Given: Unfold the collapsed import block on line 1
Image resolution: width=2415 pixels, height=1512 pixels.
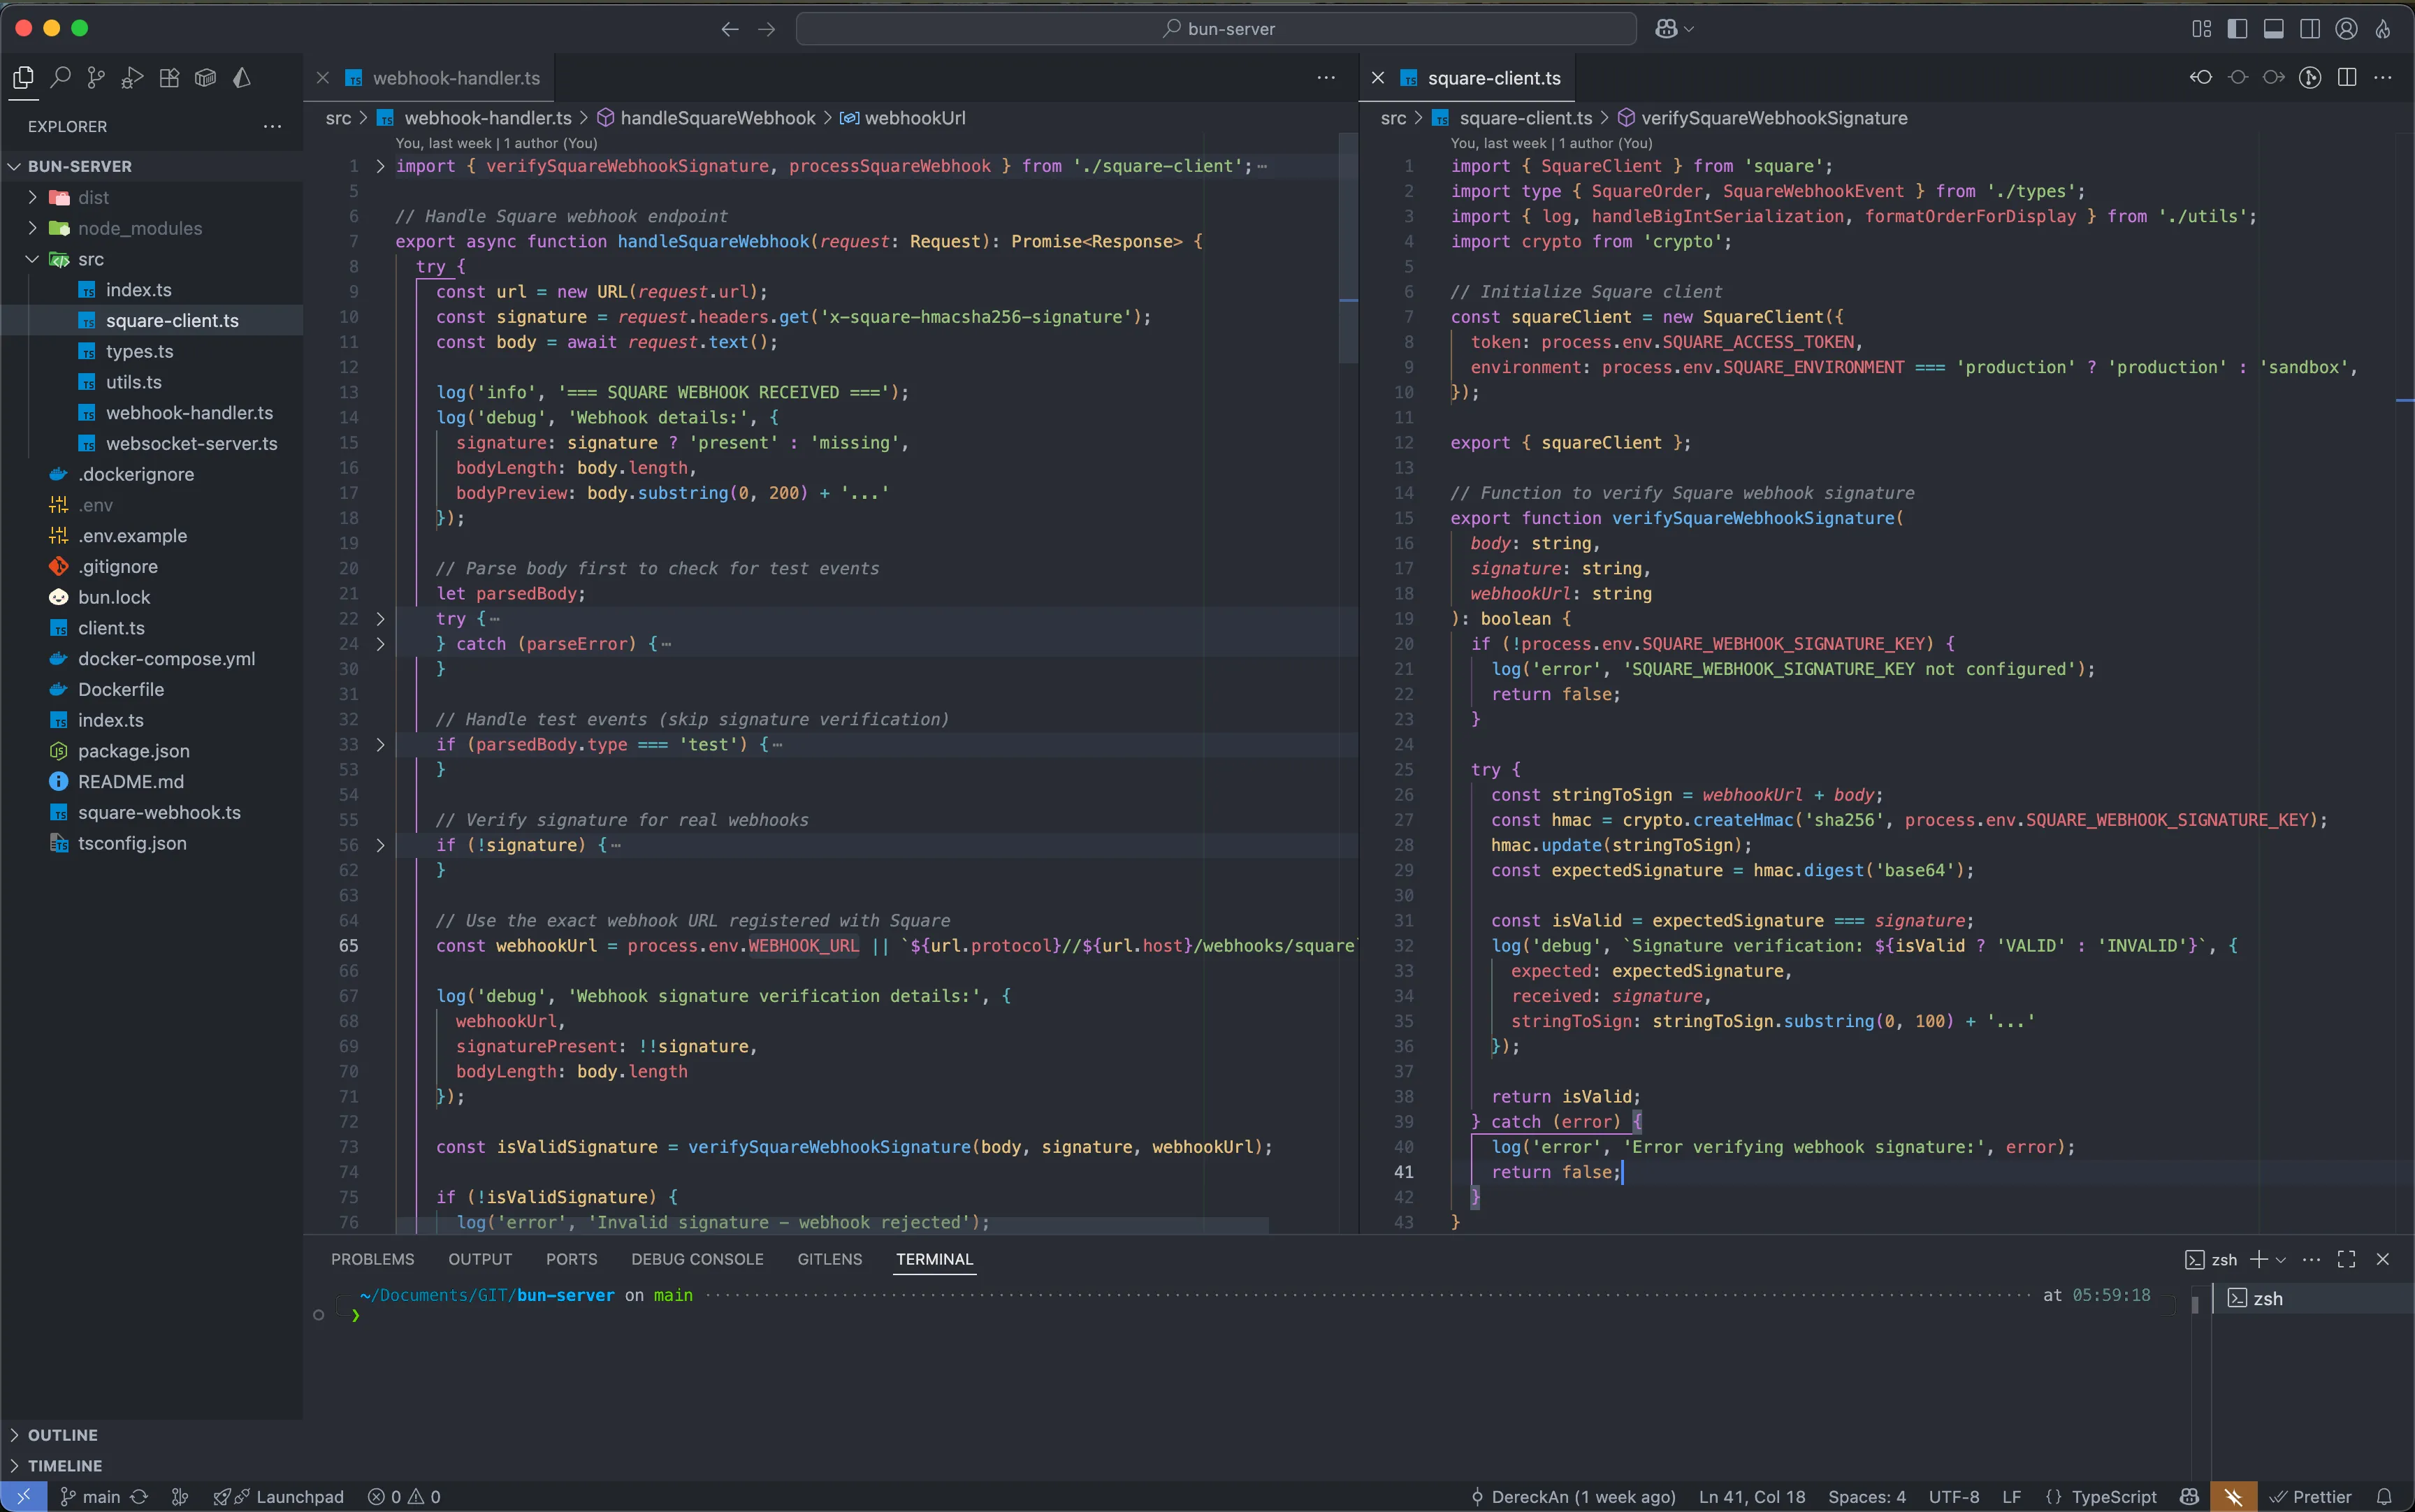Looking at the screenshot, I should 380,166.
